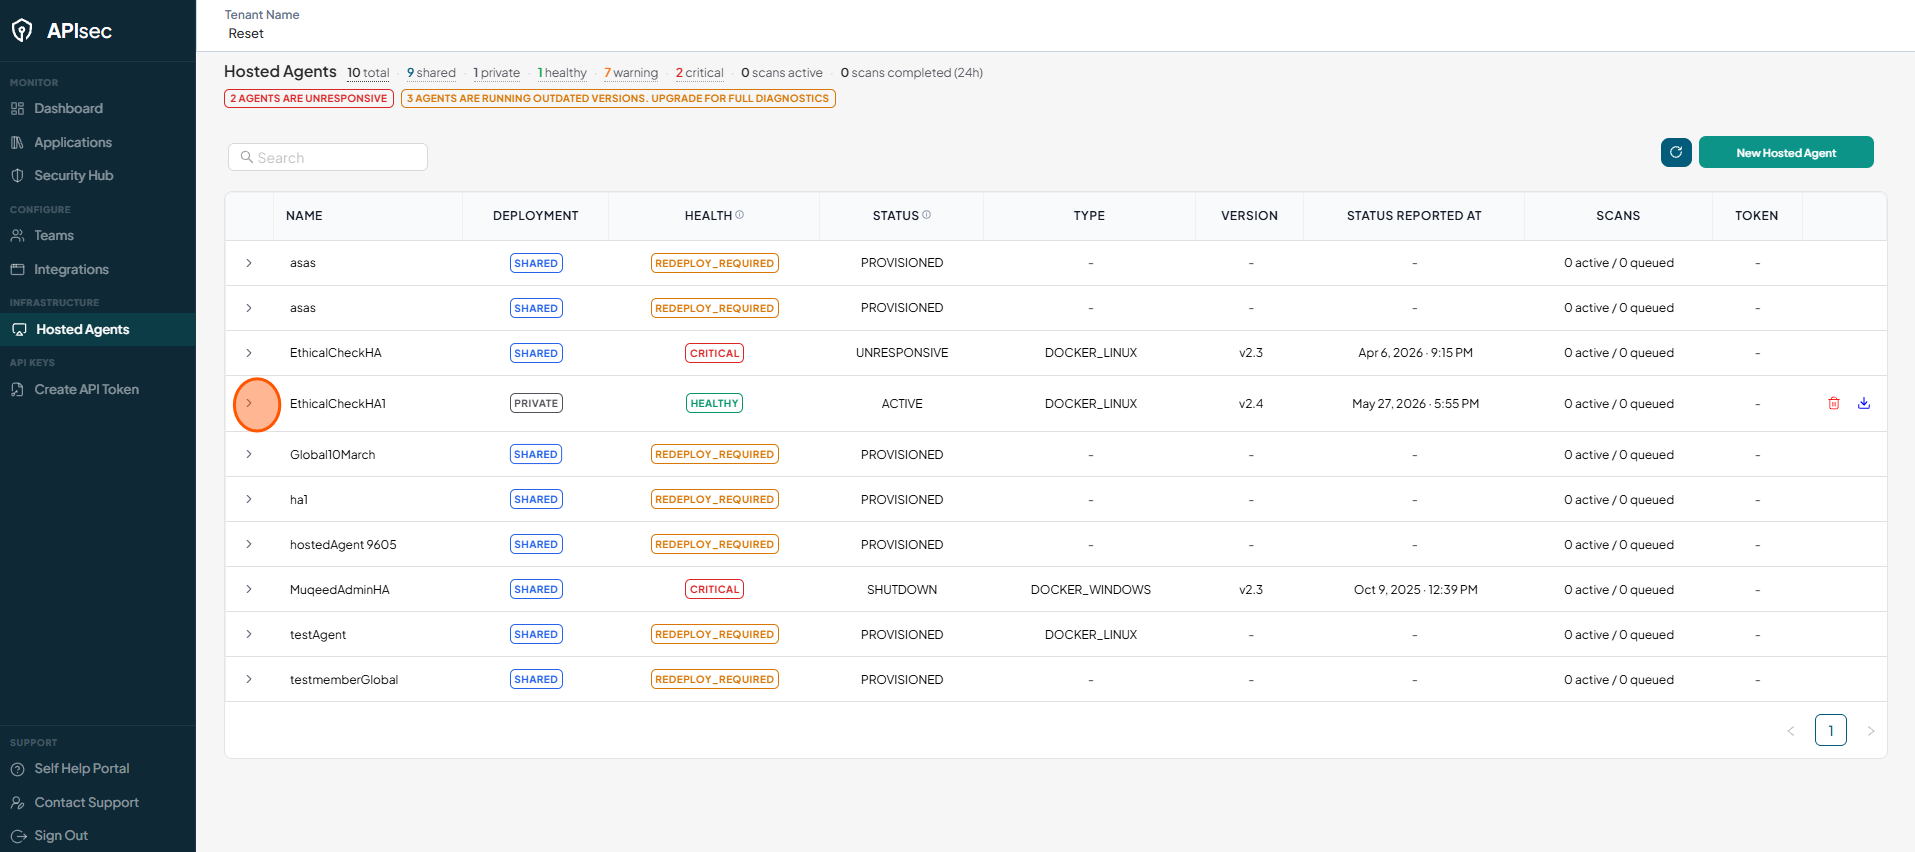Click the PRIVATE deployment badge
This screenshot has width=1915, height=852.
pos(536,403)
